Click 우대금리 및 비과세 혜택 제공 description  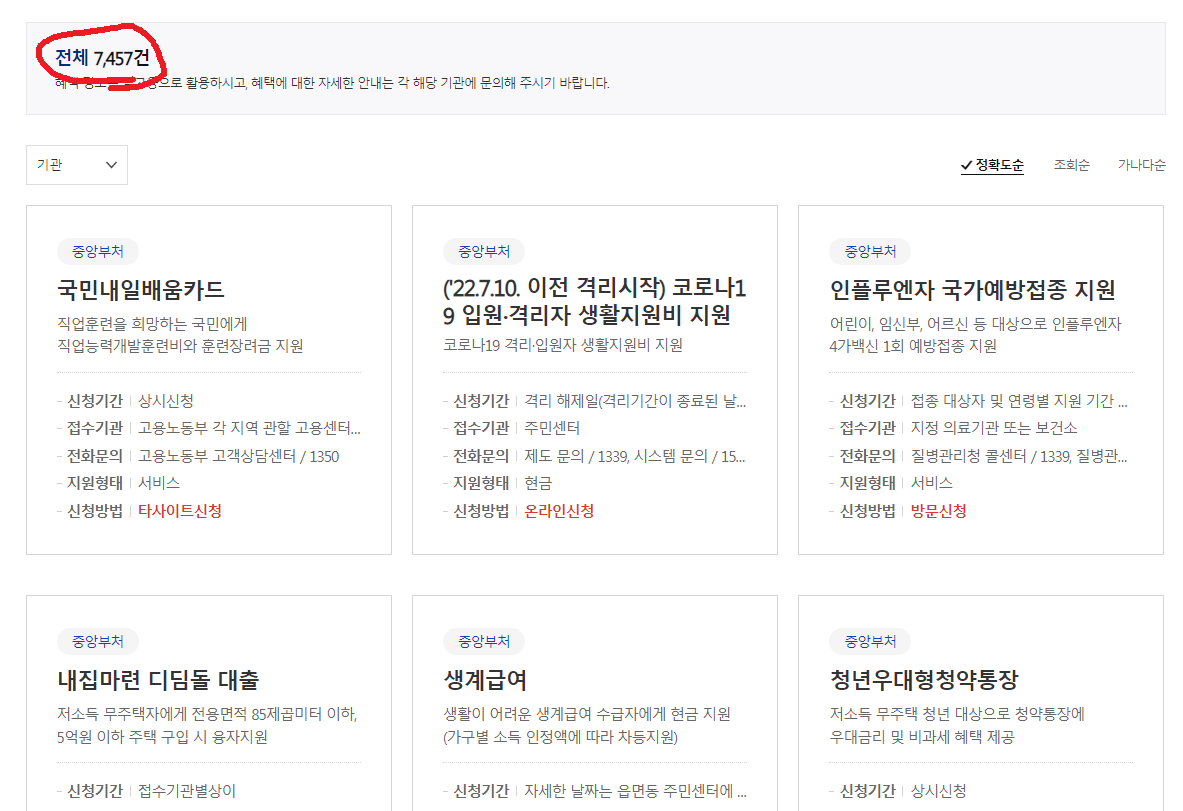[x=922, y=736]
